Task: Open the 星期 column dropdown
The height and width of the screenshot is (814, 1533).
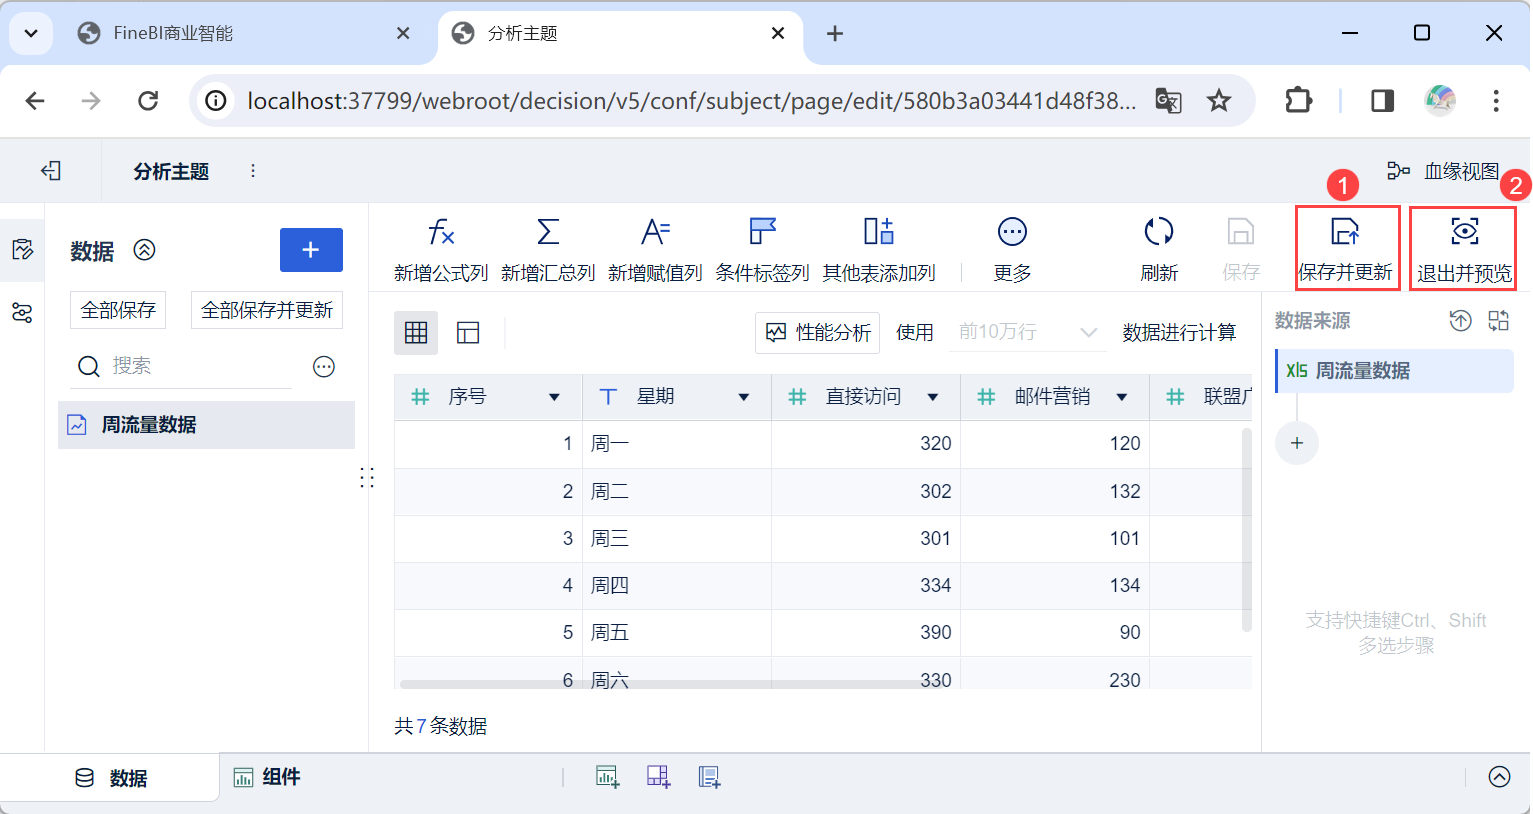Action: (x=744, y=397)
